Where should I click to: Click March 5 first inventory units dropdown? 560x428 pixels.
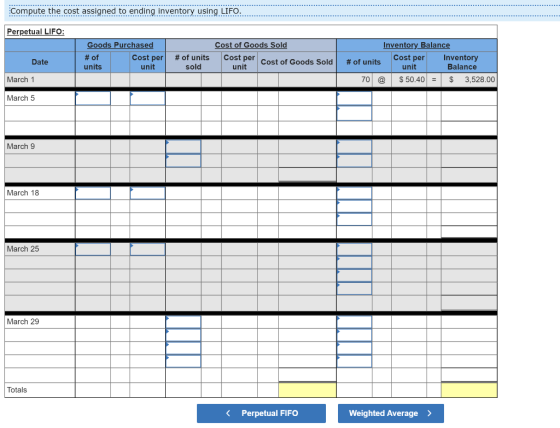pyautogui.click(x=354, y=98)
